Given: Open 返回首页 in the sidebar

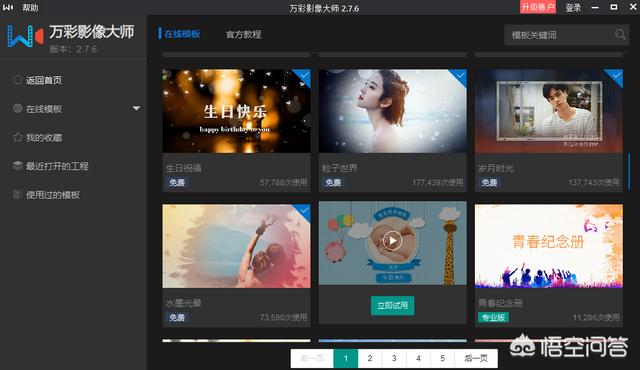Looking at the screenshot, I should click(44, 80).
